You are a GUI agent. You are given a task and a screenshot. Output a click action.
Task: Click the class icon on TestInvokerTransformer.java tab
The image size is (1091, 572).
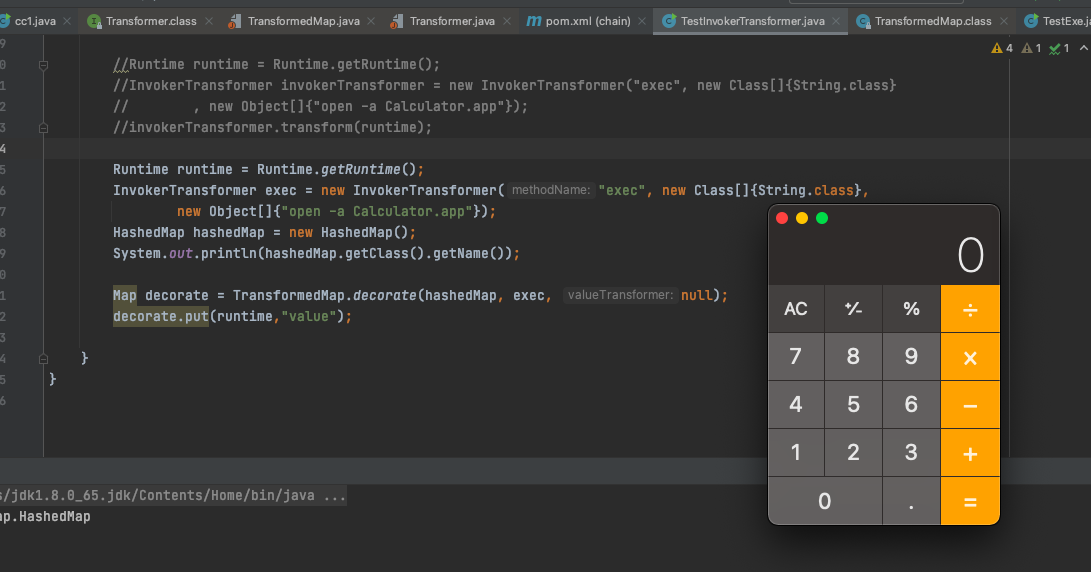click(669, 21)
